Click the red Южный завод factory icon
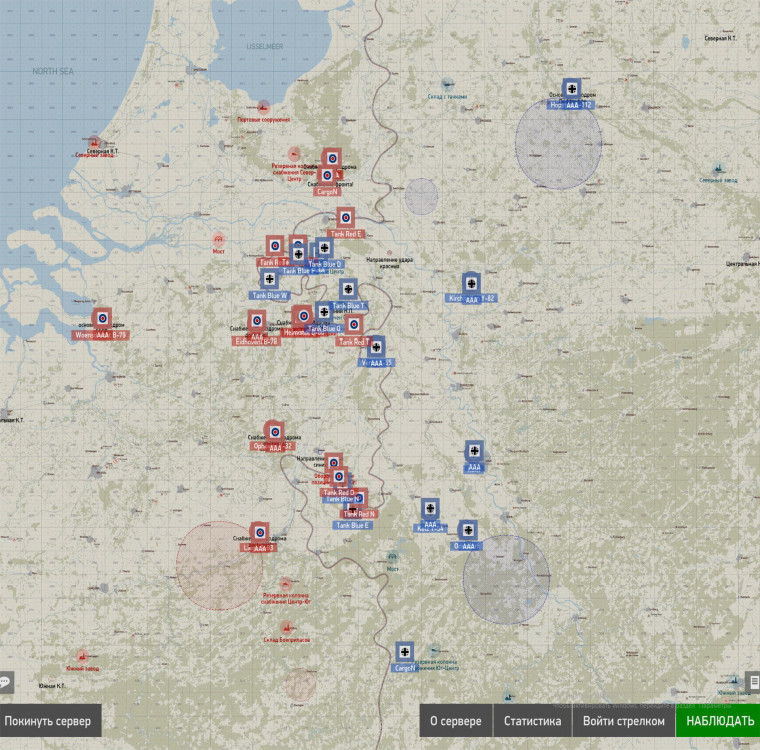 point(82,656)
